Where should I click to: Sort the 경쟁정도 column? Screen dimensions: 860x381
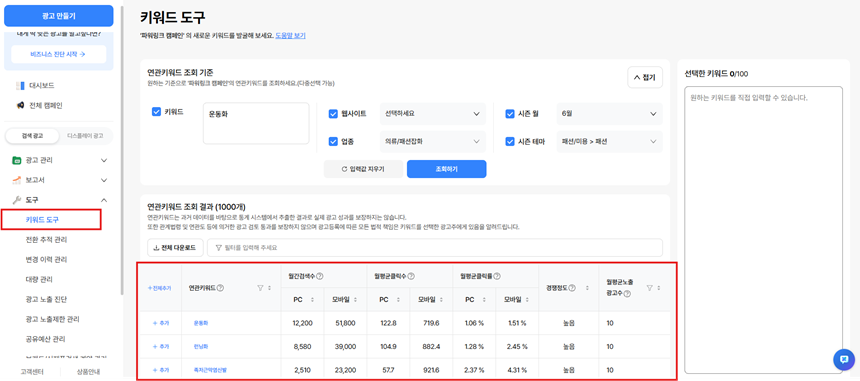point(588,288)
